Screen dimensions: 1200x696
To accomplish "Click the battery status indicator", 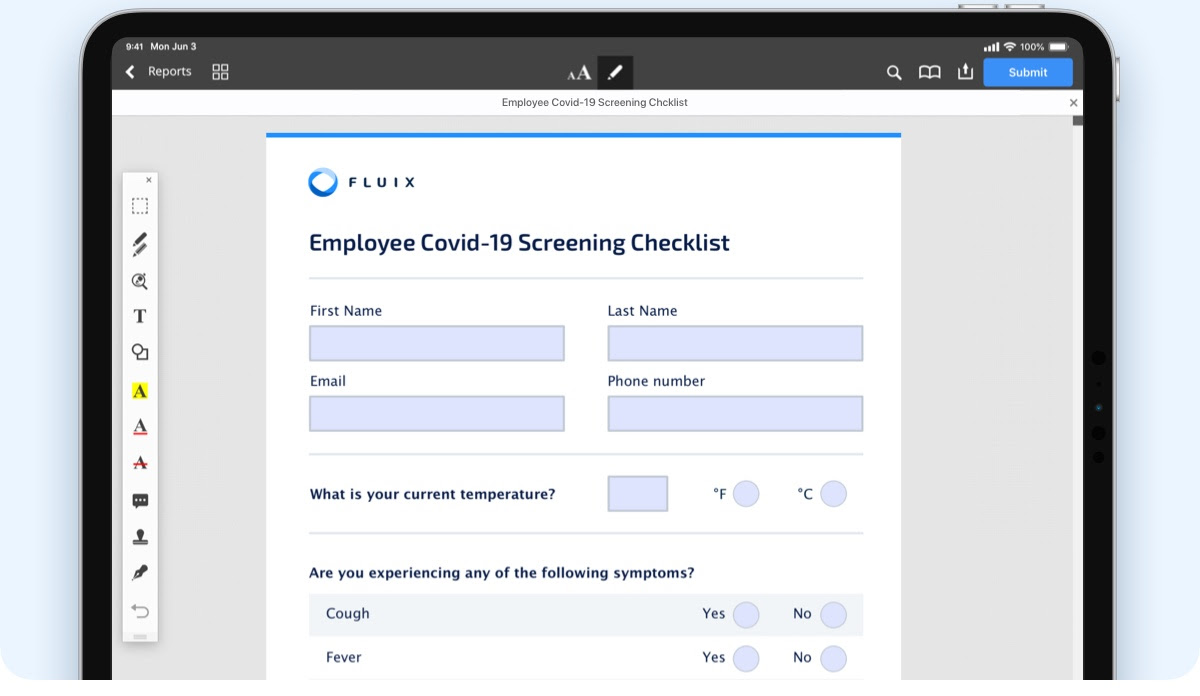I will point(1059,47).
